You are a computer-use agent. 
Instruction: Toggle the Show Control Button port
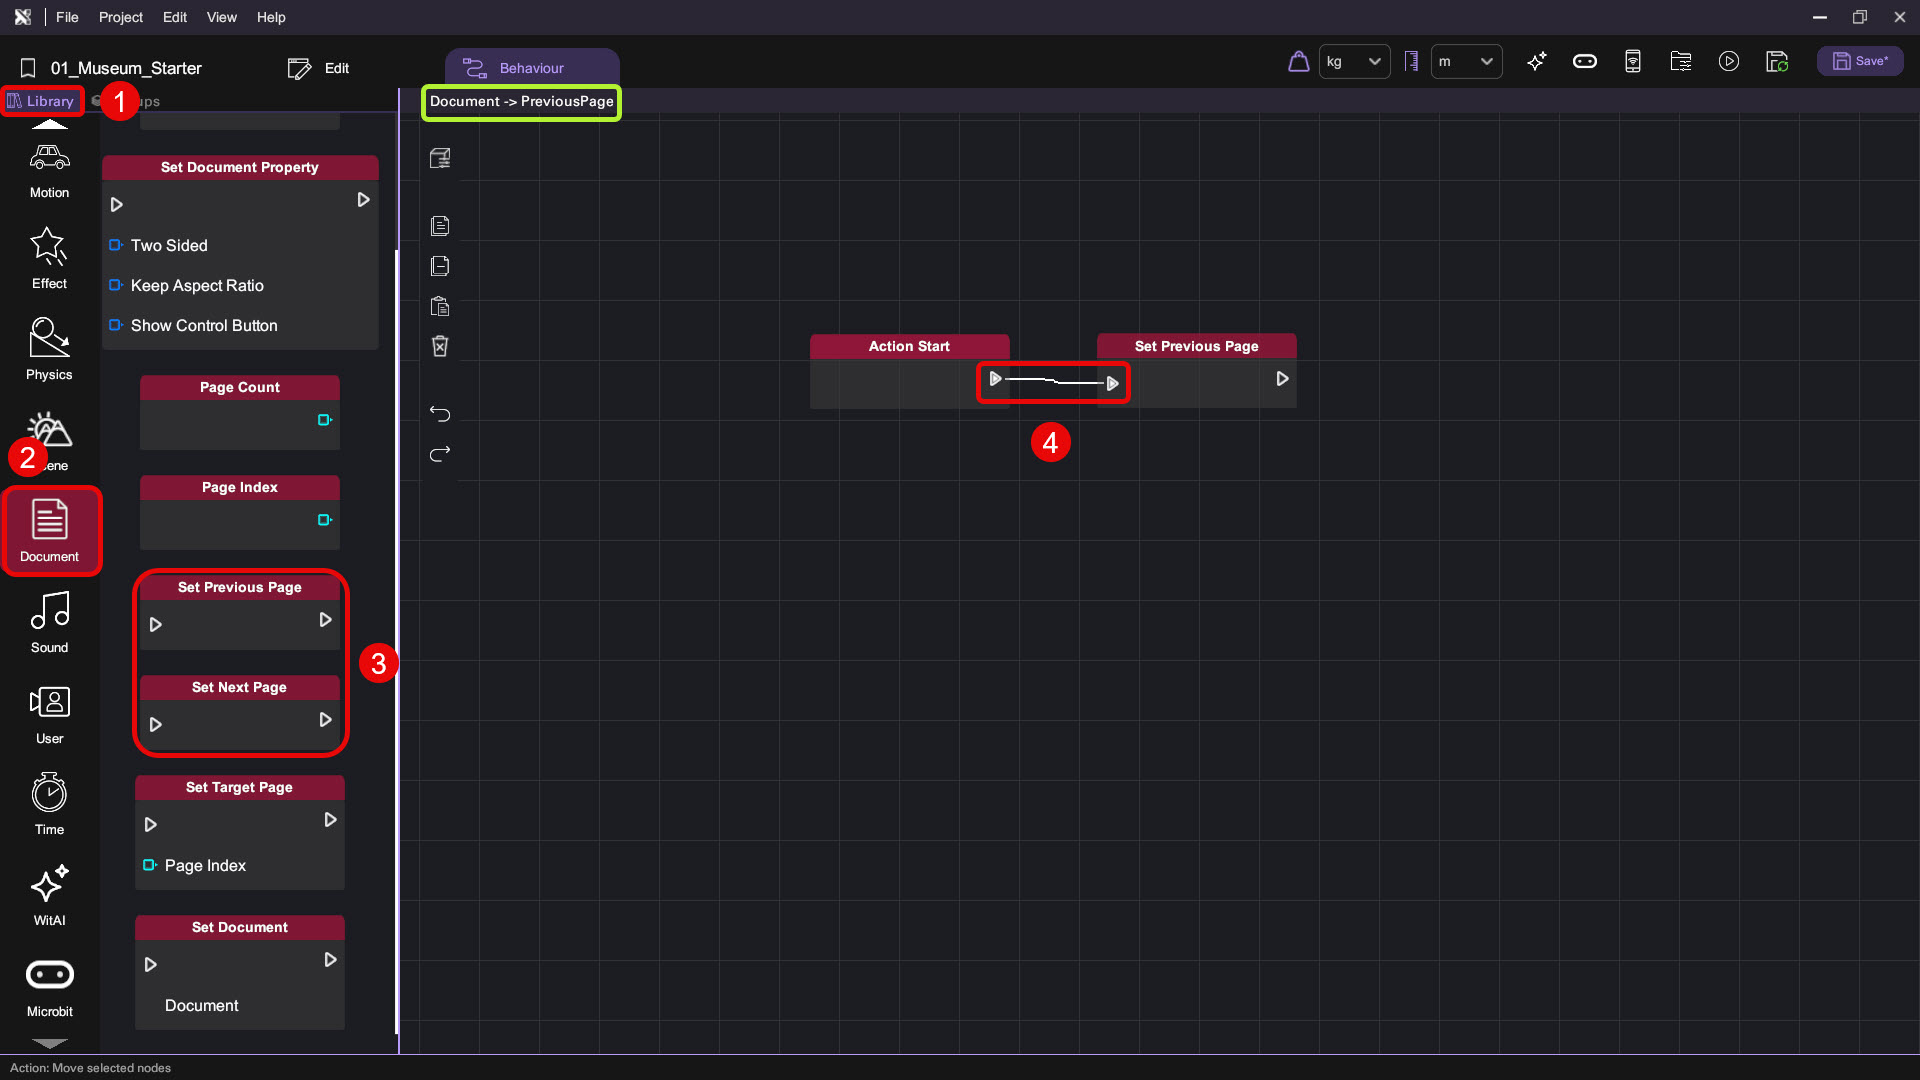click(116, 325)
